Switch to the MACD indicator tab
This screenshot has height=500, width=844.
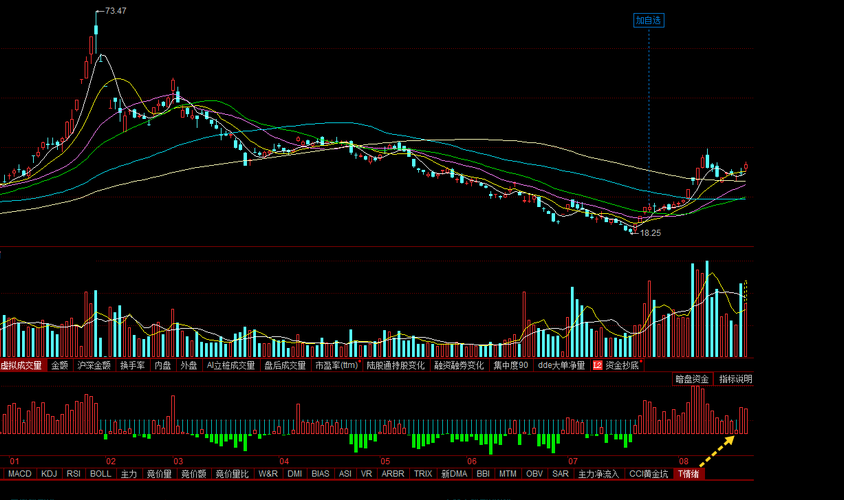tap(20, 474)
